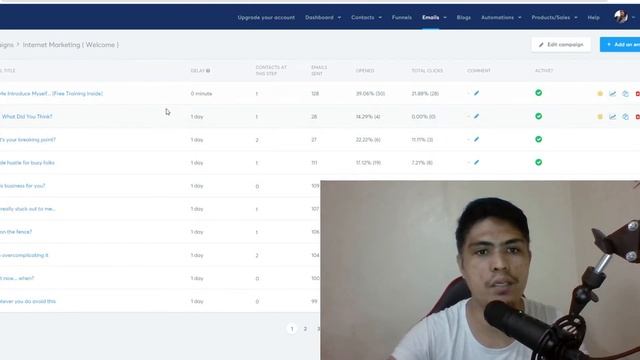Click the 'Total clicks' column header

point(427,71)
